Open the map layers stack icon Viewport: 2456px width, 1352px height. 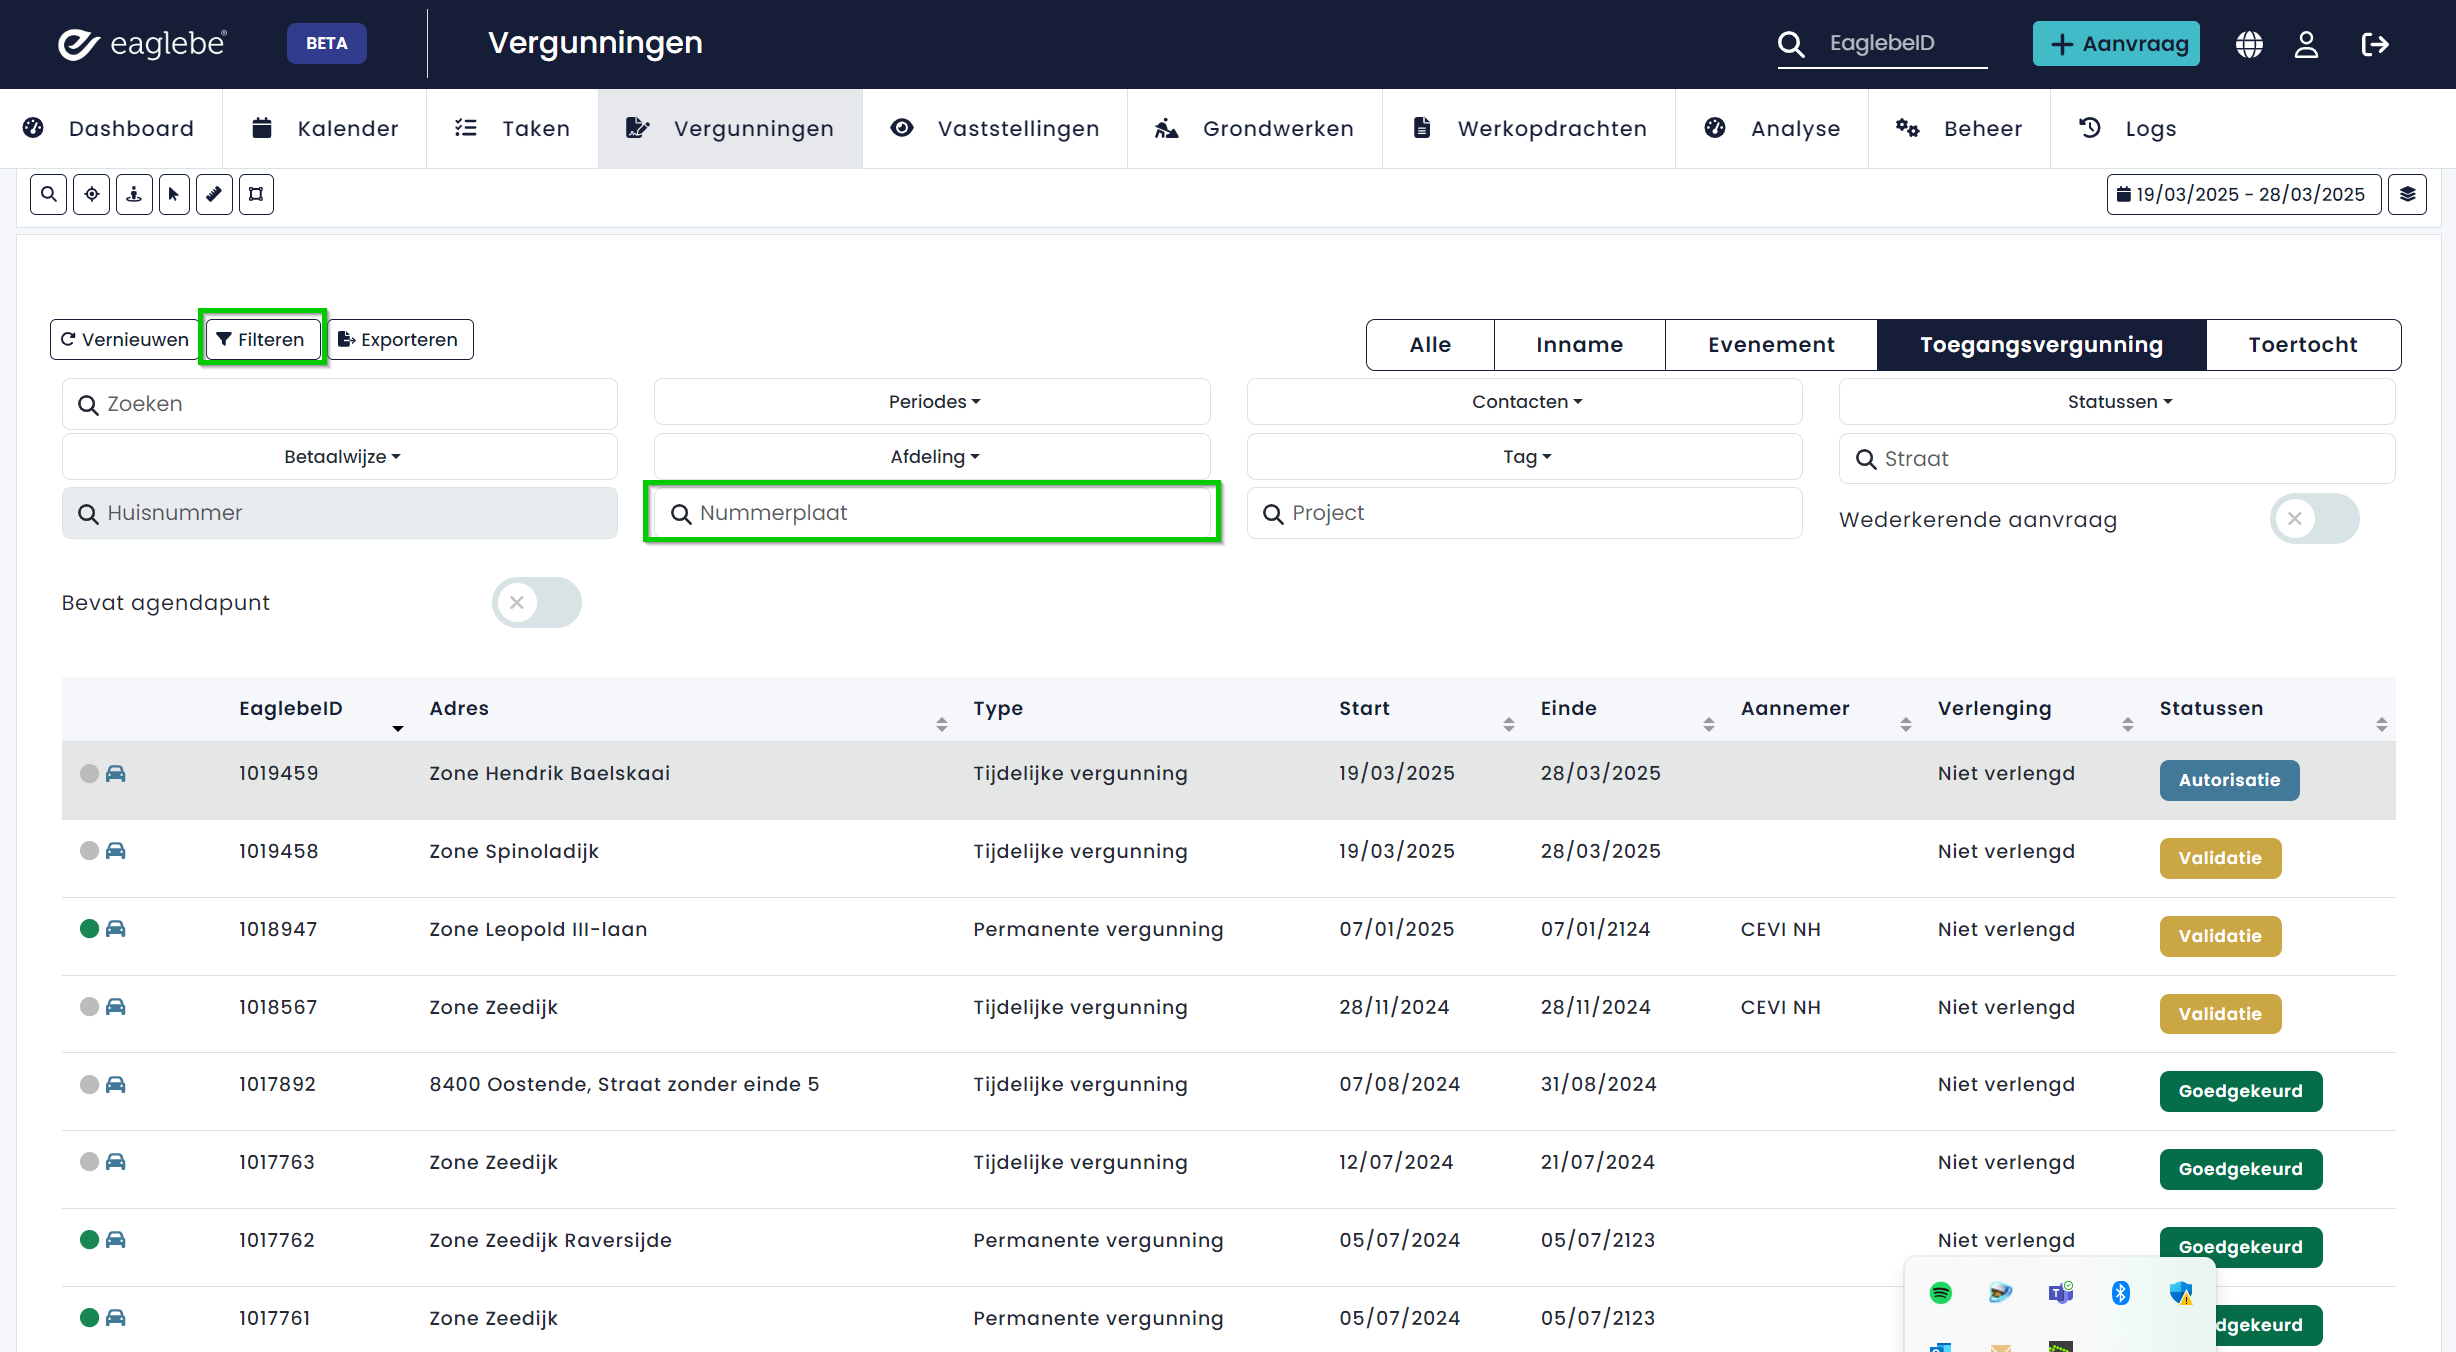(2407, 194)
